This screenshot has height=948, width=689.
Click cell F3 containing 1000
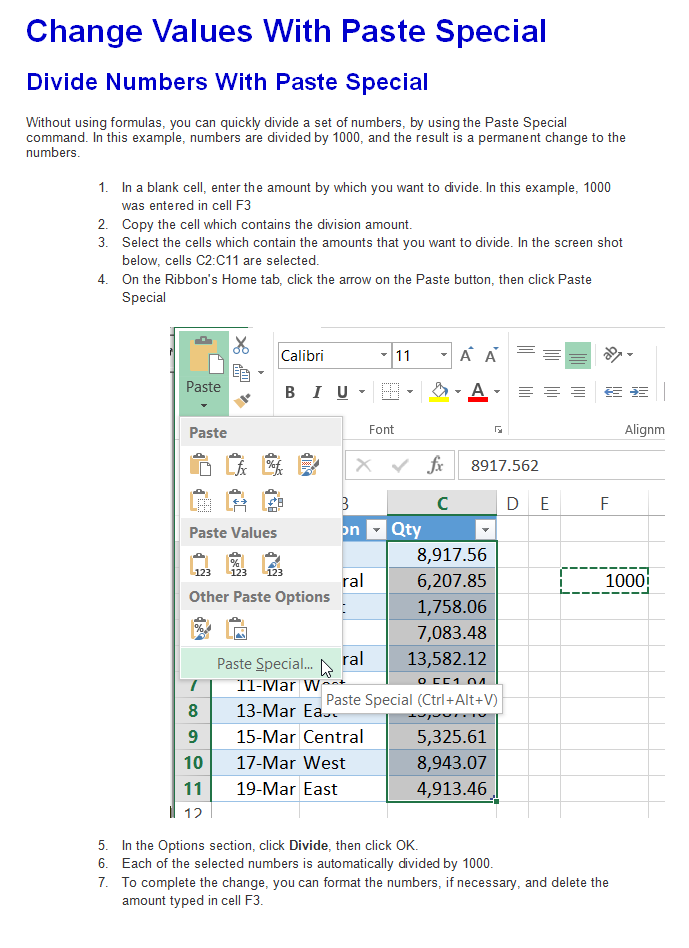(604, 580)
